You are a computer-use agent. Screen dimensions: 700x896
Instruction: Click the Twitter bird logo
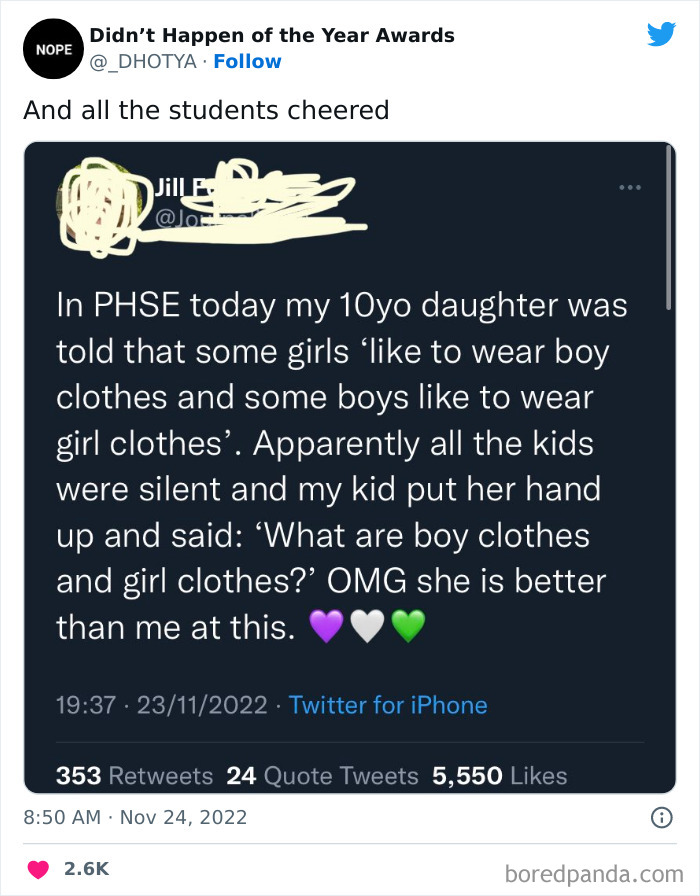662,34
